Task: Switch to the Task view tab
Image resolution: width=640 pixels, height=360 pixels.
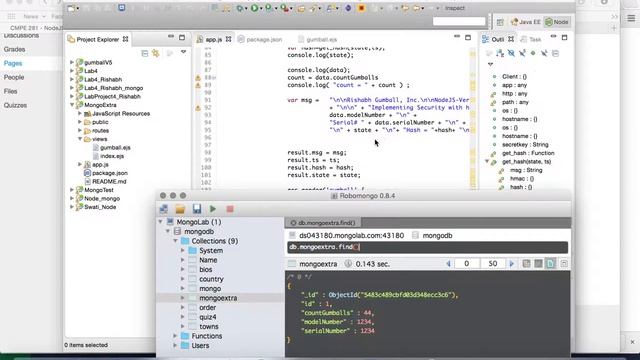Action: pos(531,40)
